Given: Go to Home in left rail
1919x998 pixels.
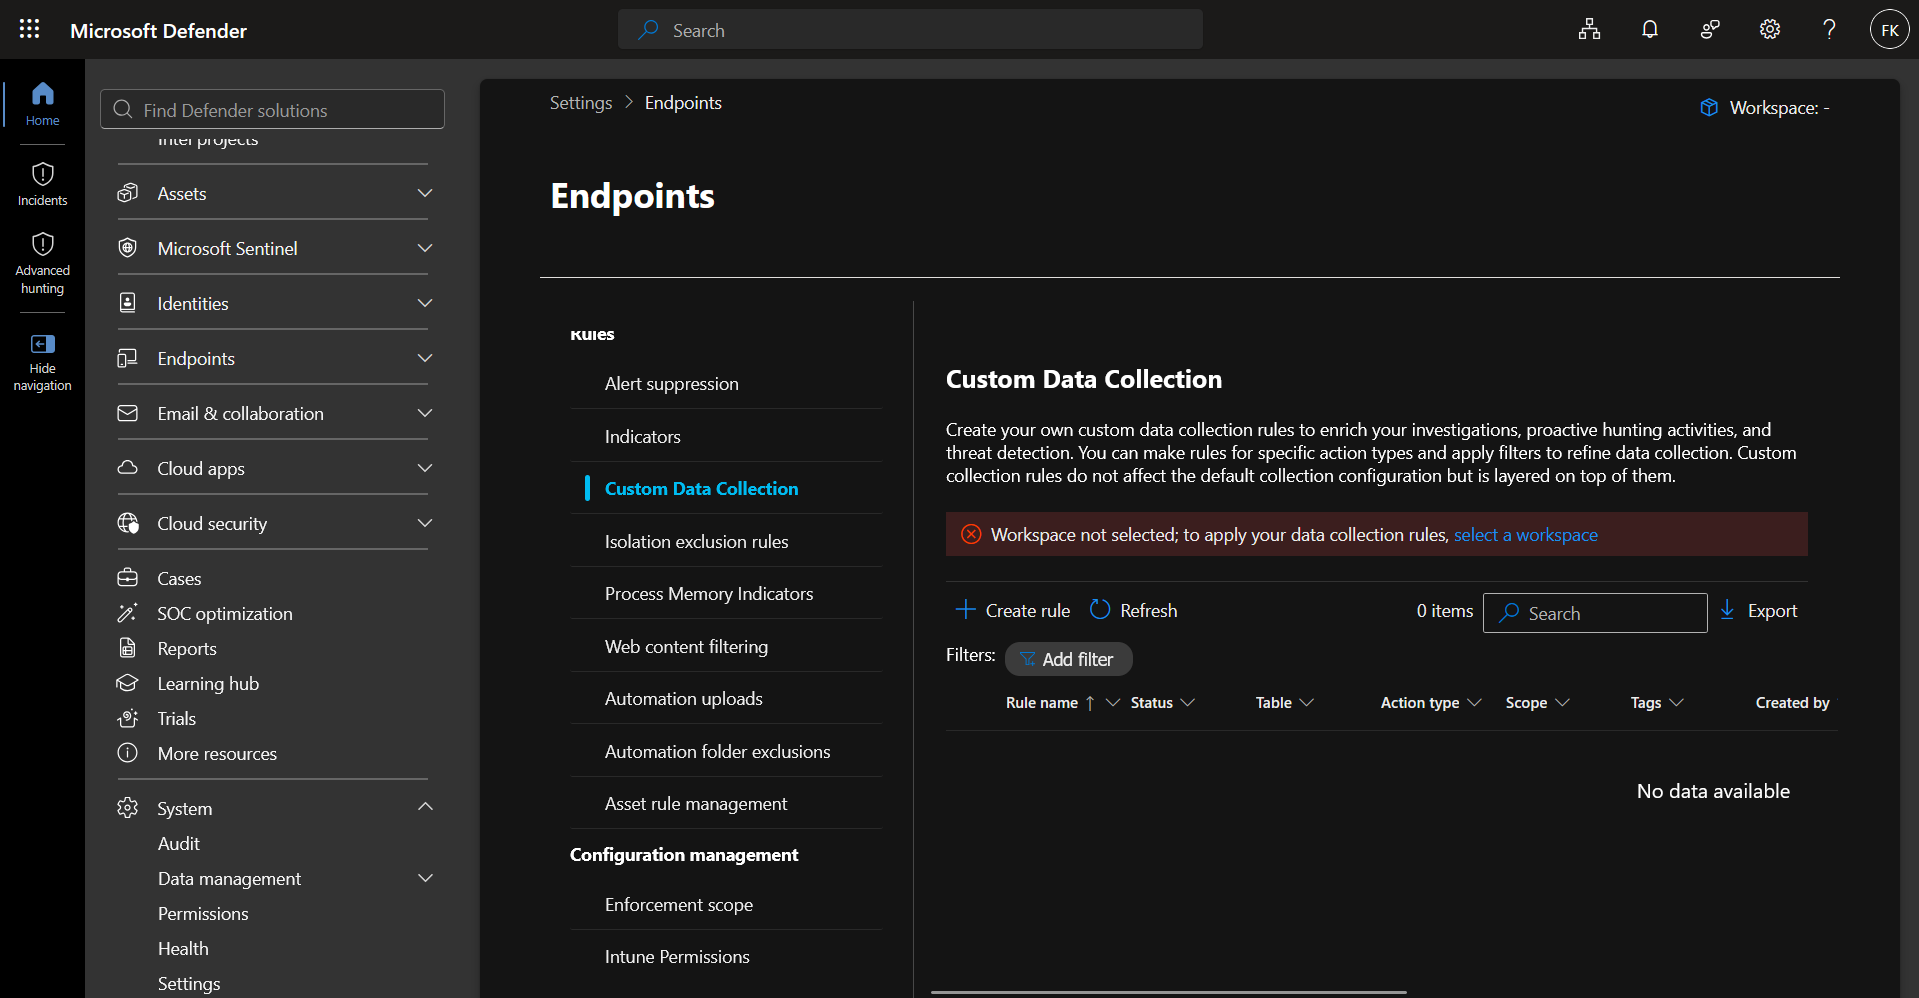Looking at the screenshot, I should [42, 104].
